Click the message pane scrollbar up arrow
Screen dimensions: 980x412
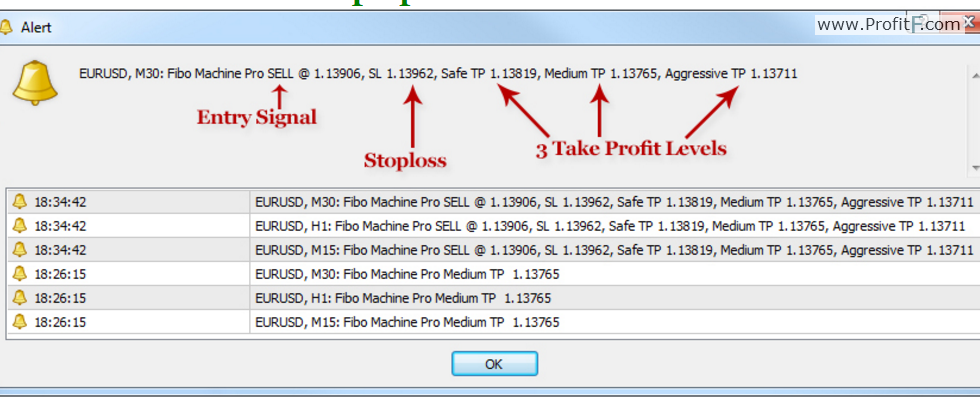[976, 74]
